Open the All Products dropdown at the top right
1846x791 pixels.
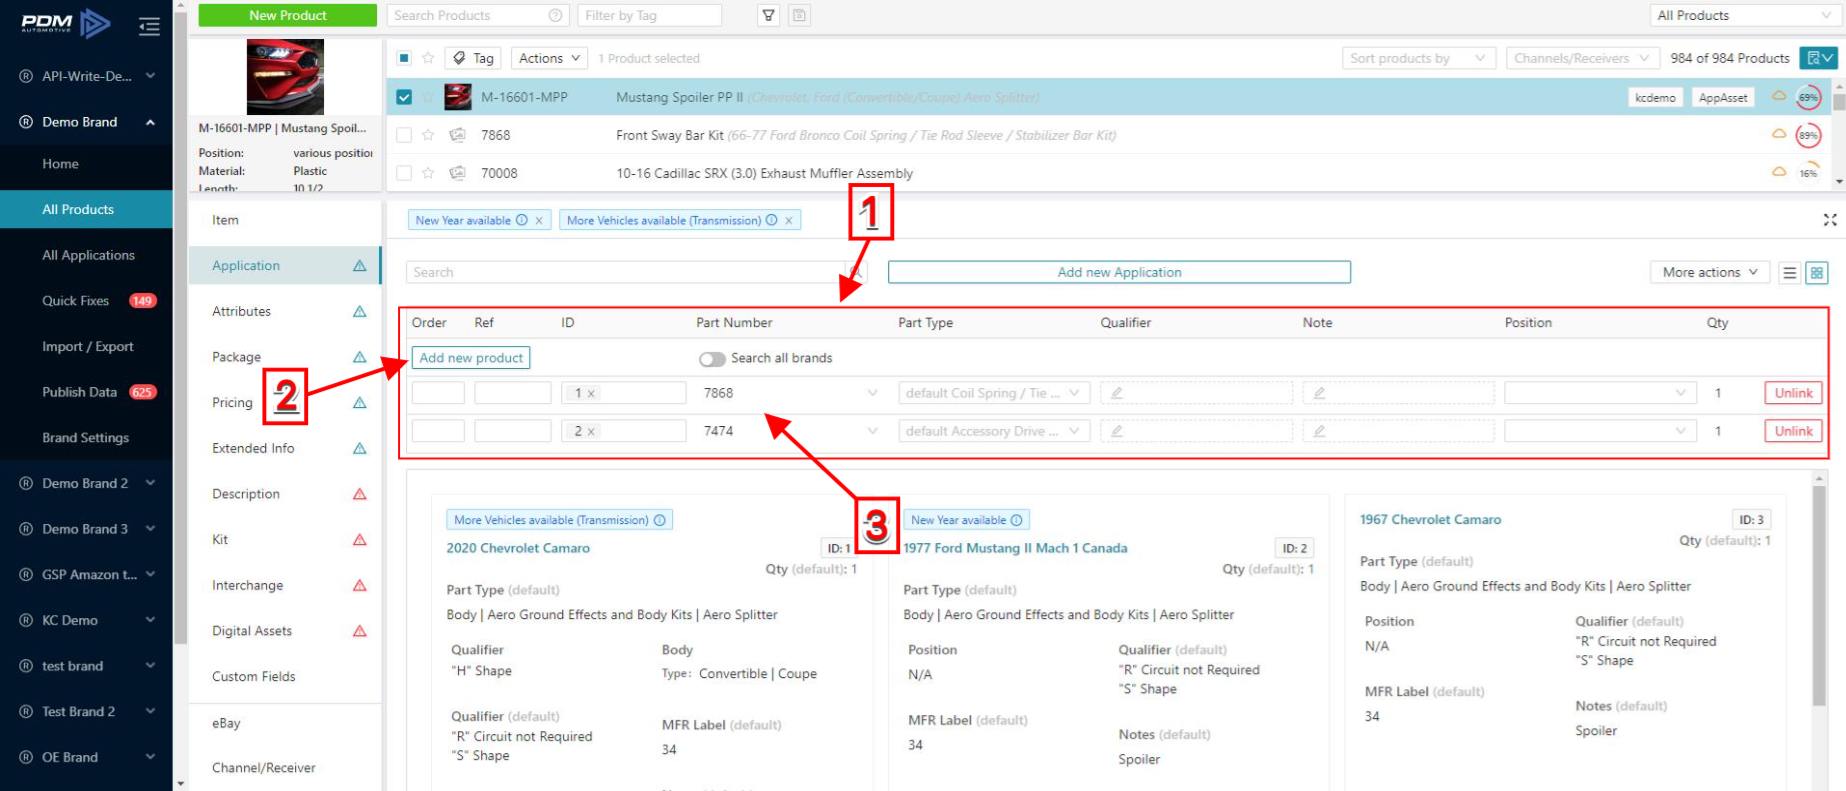tap(1744, 15)
